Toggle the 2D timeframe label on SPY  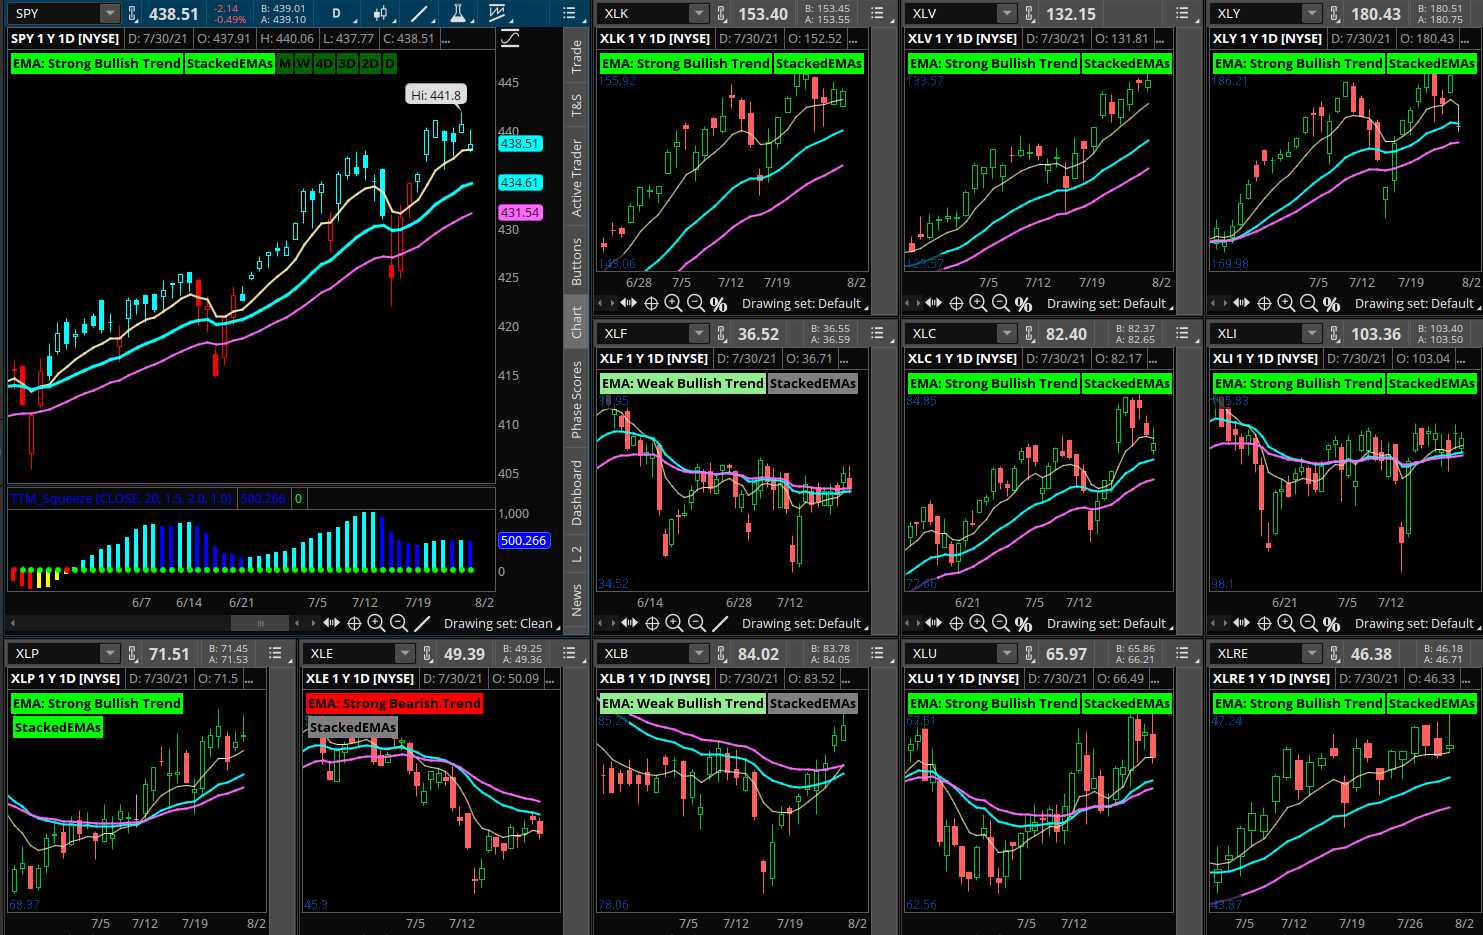[370, 63]
